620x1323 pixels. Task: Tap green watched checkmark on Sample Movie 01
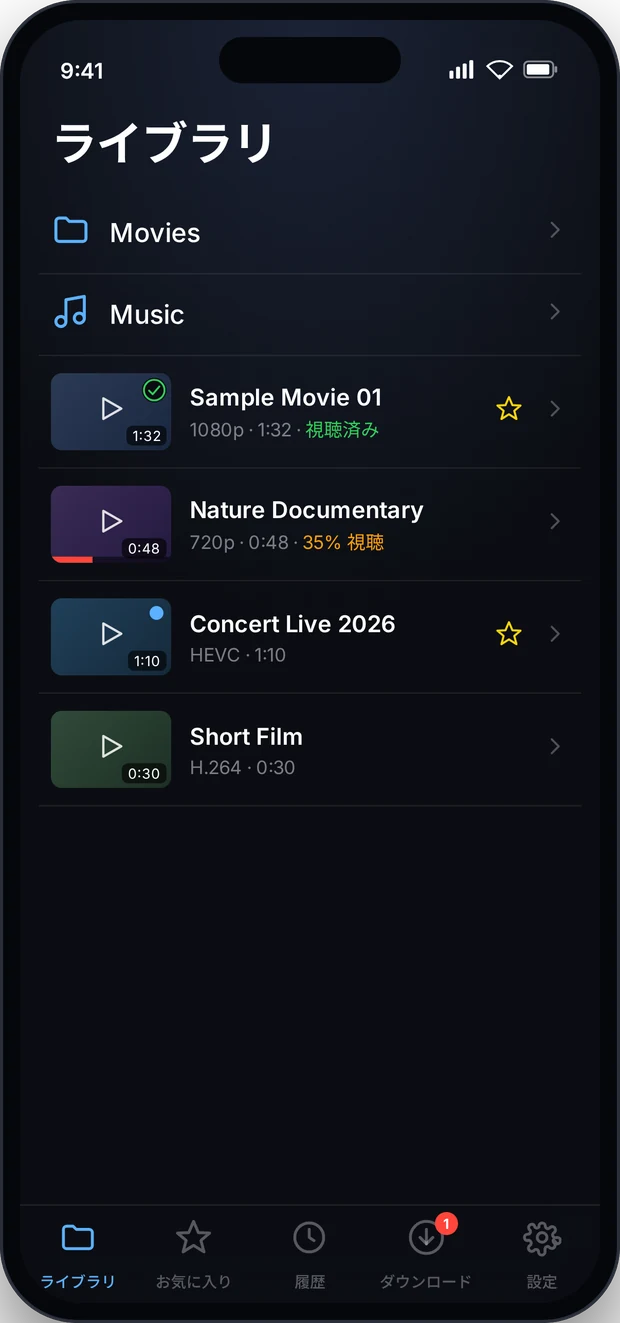pyautogui.click(x=154, y=390)
